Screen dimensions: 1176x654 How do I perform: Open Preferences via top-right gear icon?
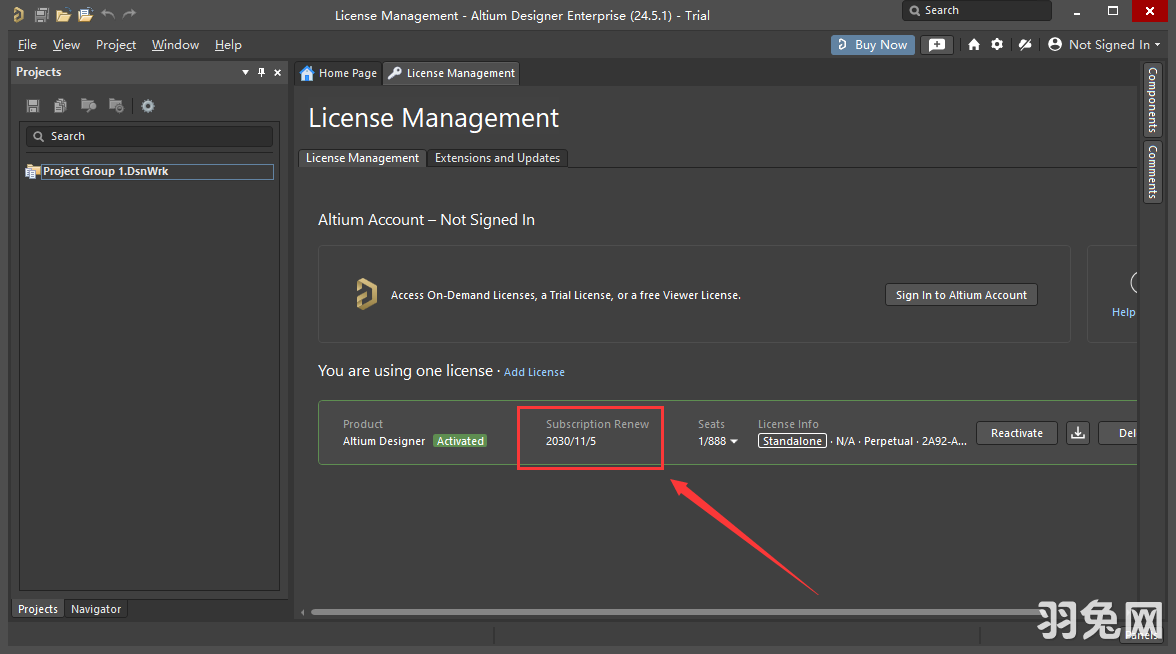point(997,45)
